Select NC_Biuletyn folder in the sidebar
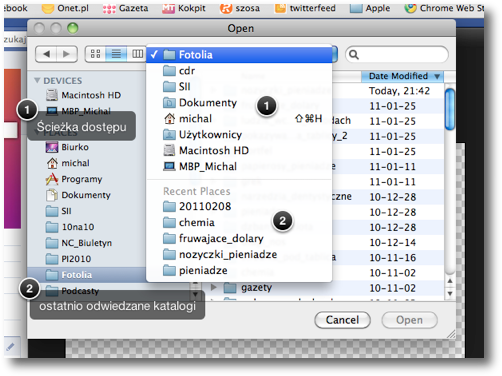This screenshot has width=502, height=376. pyautogui.click(x=79, y=243)
